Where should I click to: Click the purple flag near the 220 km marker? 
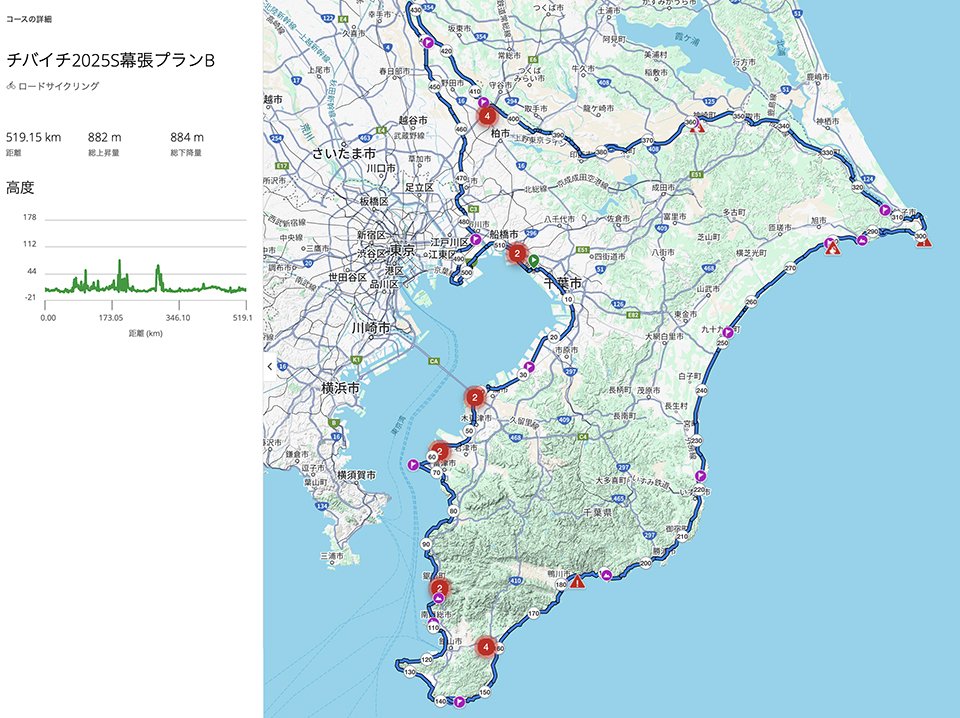coord(700,476)
